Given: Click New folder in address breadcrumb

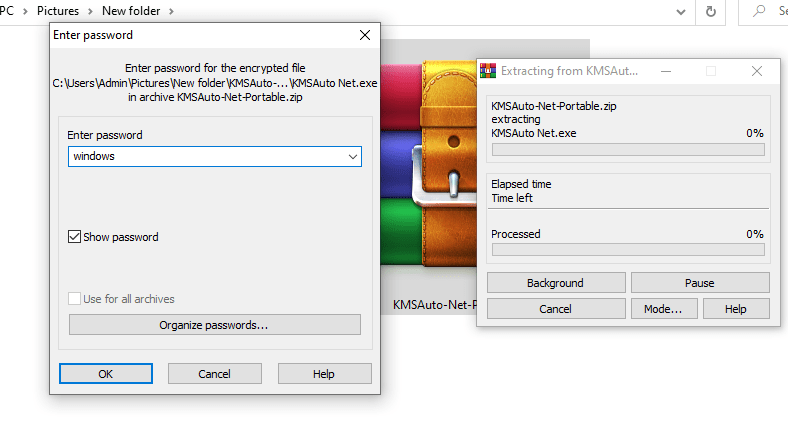Looking at the screenshot, I should 131,11.
